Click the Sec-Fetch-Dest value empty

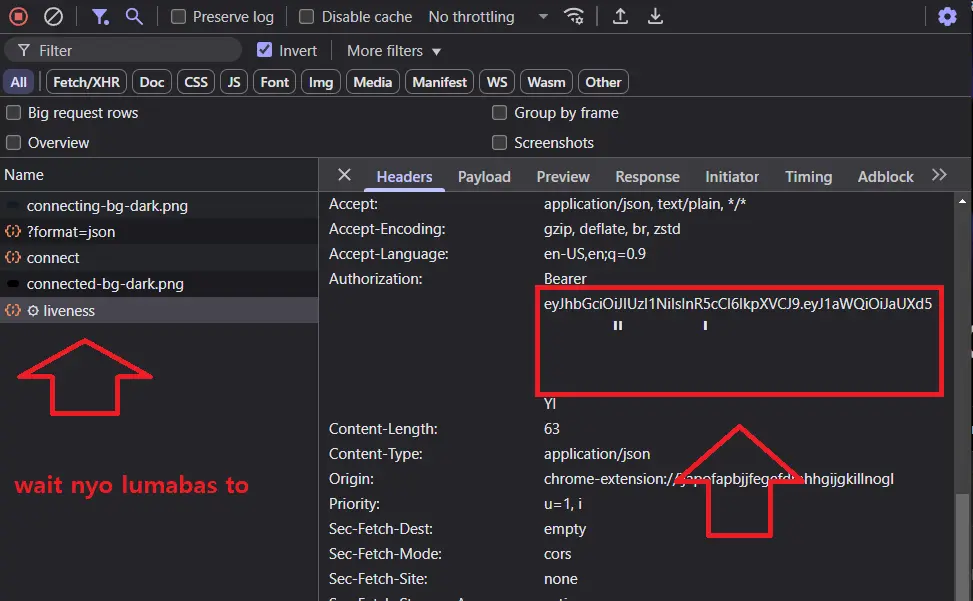click(x=565, y=528)
